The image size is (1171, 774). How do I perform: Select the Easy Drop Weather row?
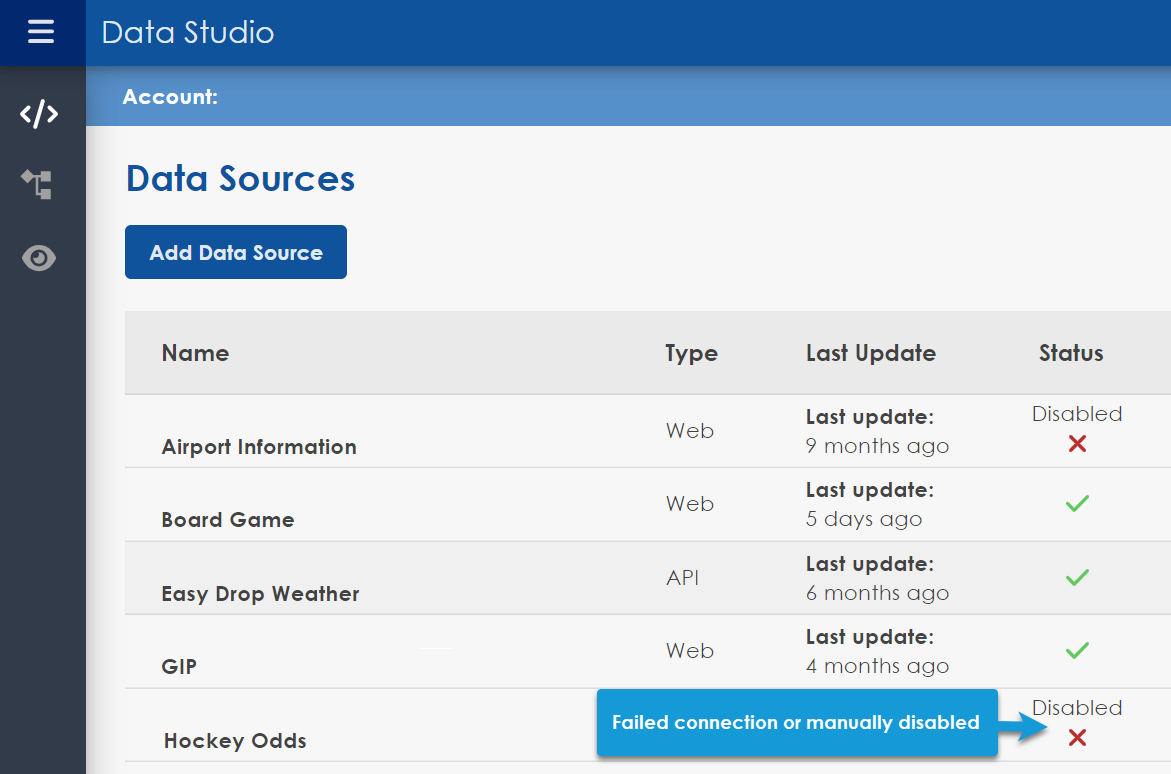[x=260, y=594]
